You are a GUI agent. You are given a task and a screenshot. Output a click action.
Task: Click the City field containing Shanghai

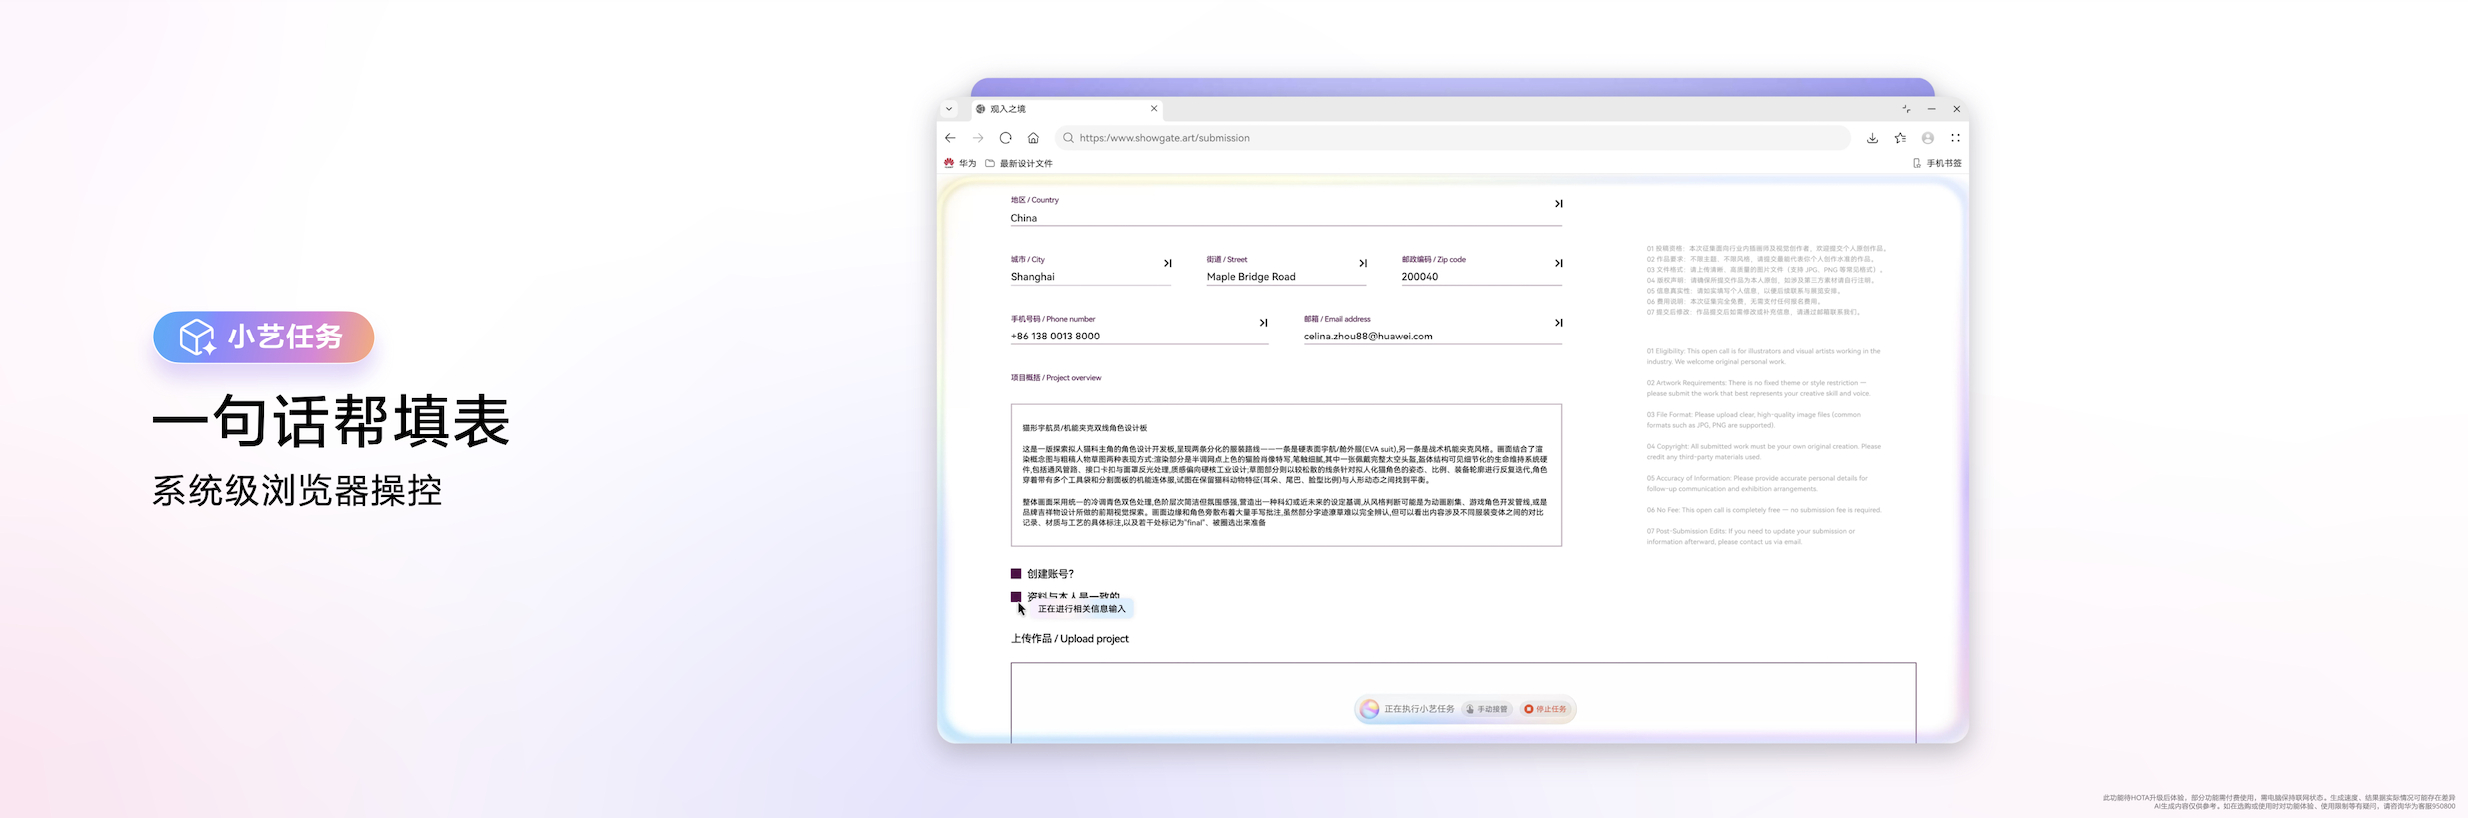pos(1090,277)
